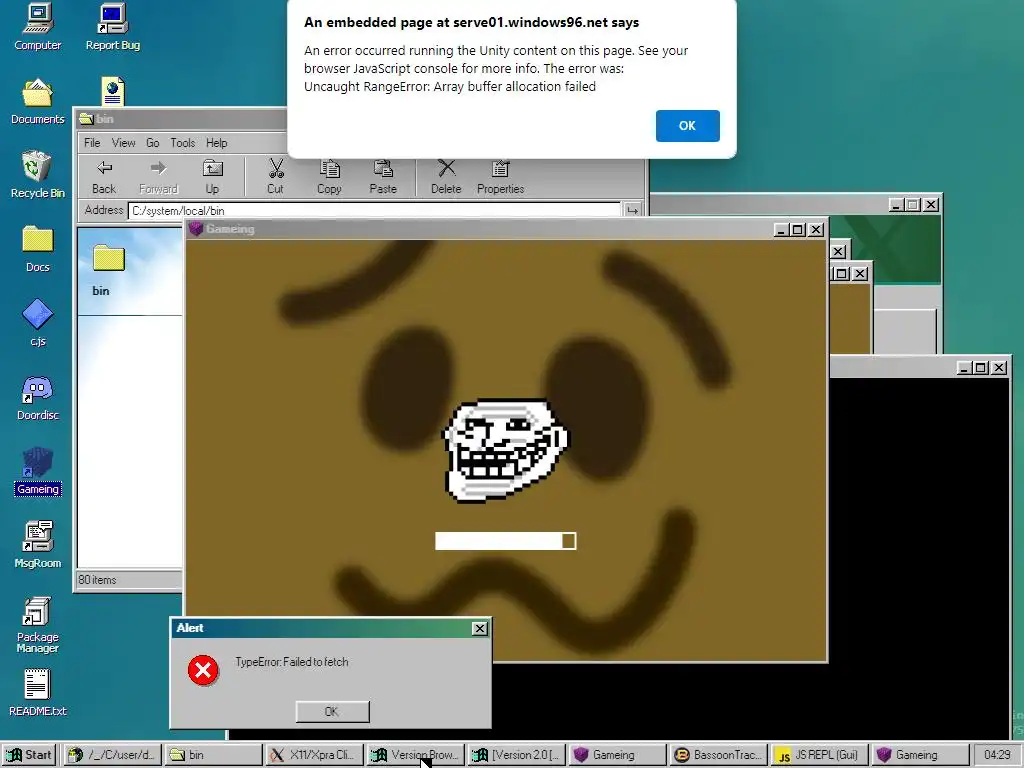Open the File menu in explorer
The image size is (1024, 768).
tap(92, 142)
